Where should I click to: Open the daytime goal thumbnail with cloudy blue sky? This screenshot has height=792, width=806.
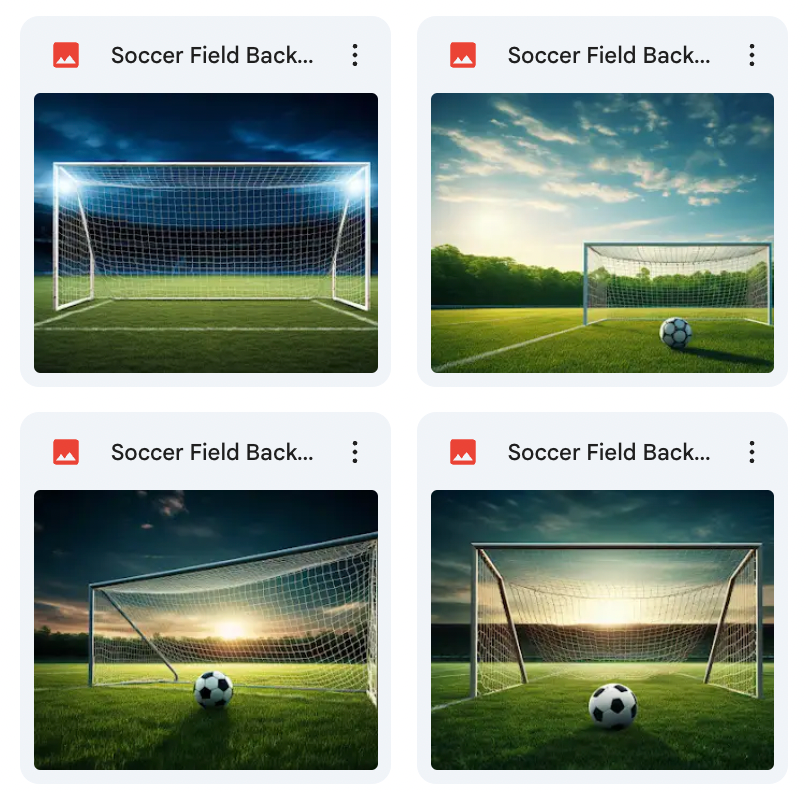(602, 233)
